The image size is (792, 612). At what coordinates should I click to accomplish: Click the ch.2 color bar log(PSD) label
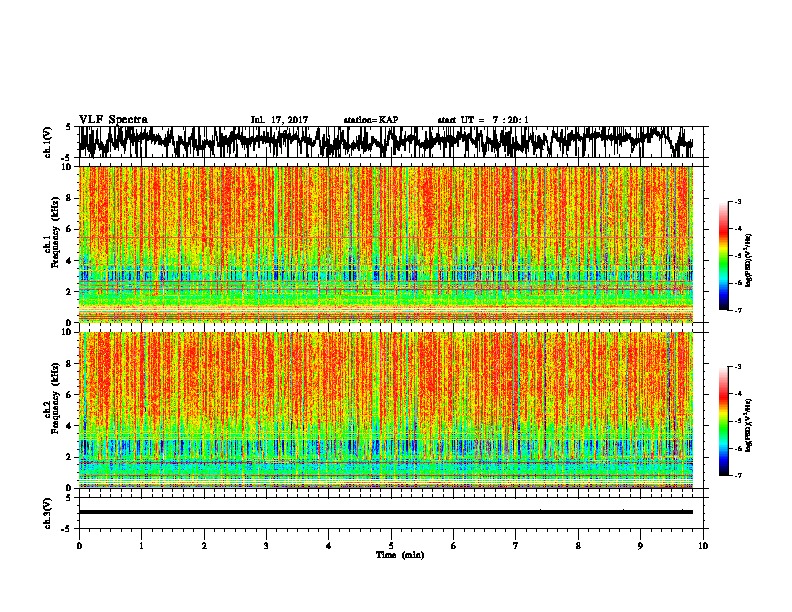tap(749, 426)
